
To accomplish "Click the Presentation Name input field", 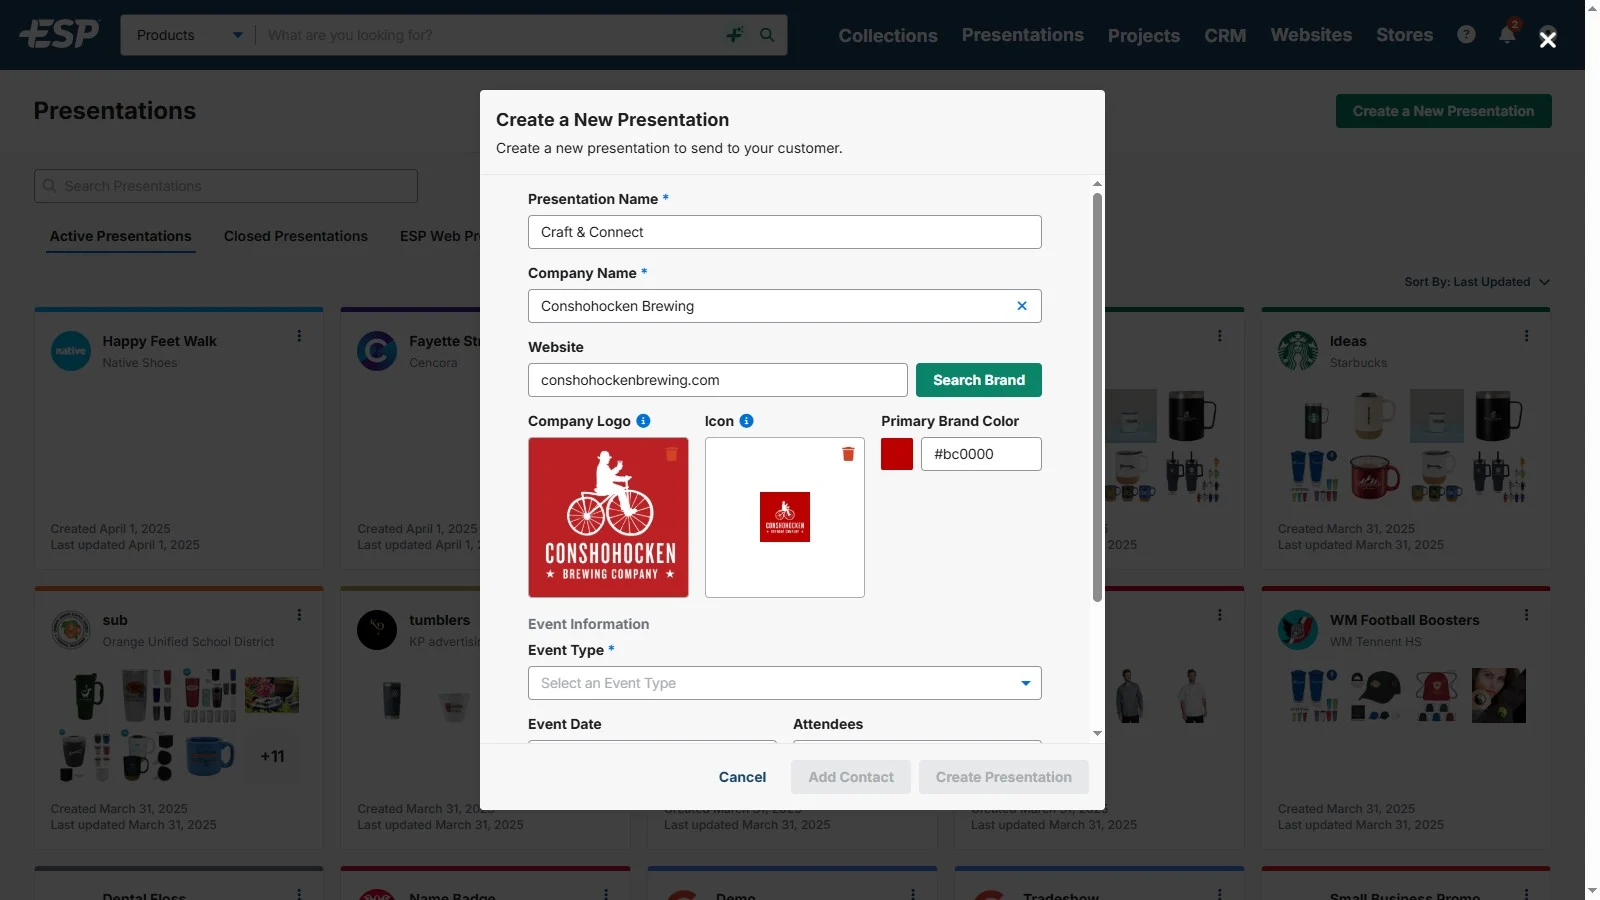I will click(785, 232).
